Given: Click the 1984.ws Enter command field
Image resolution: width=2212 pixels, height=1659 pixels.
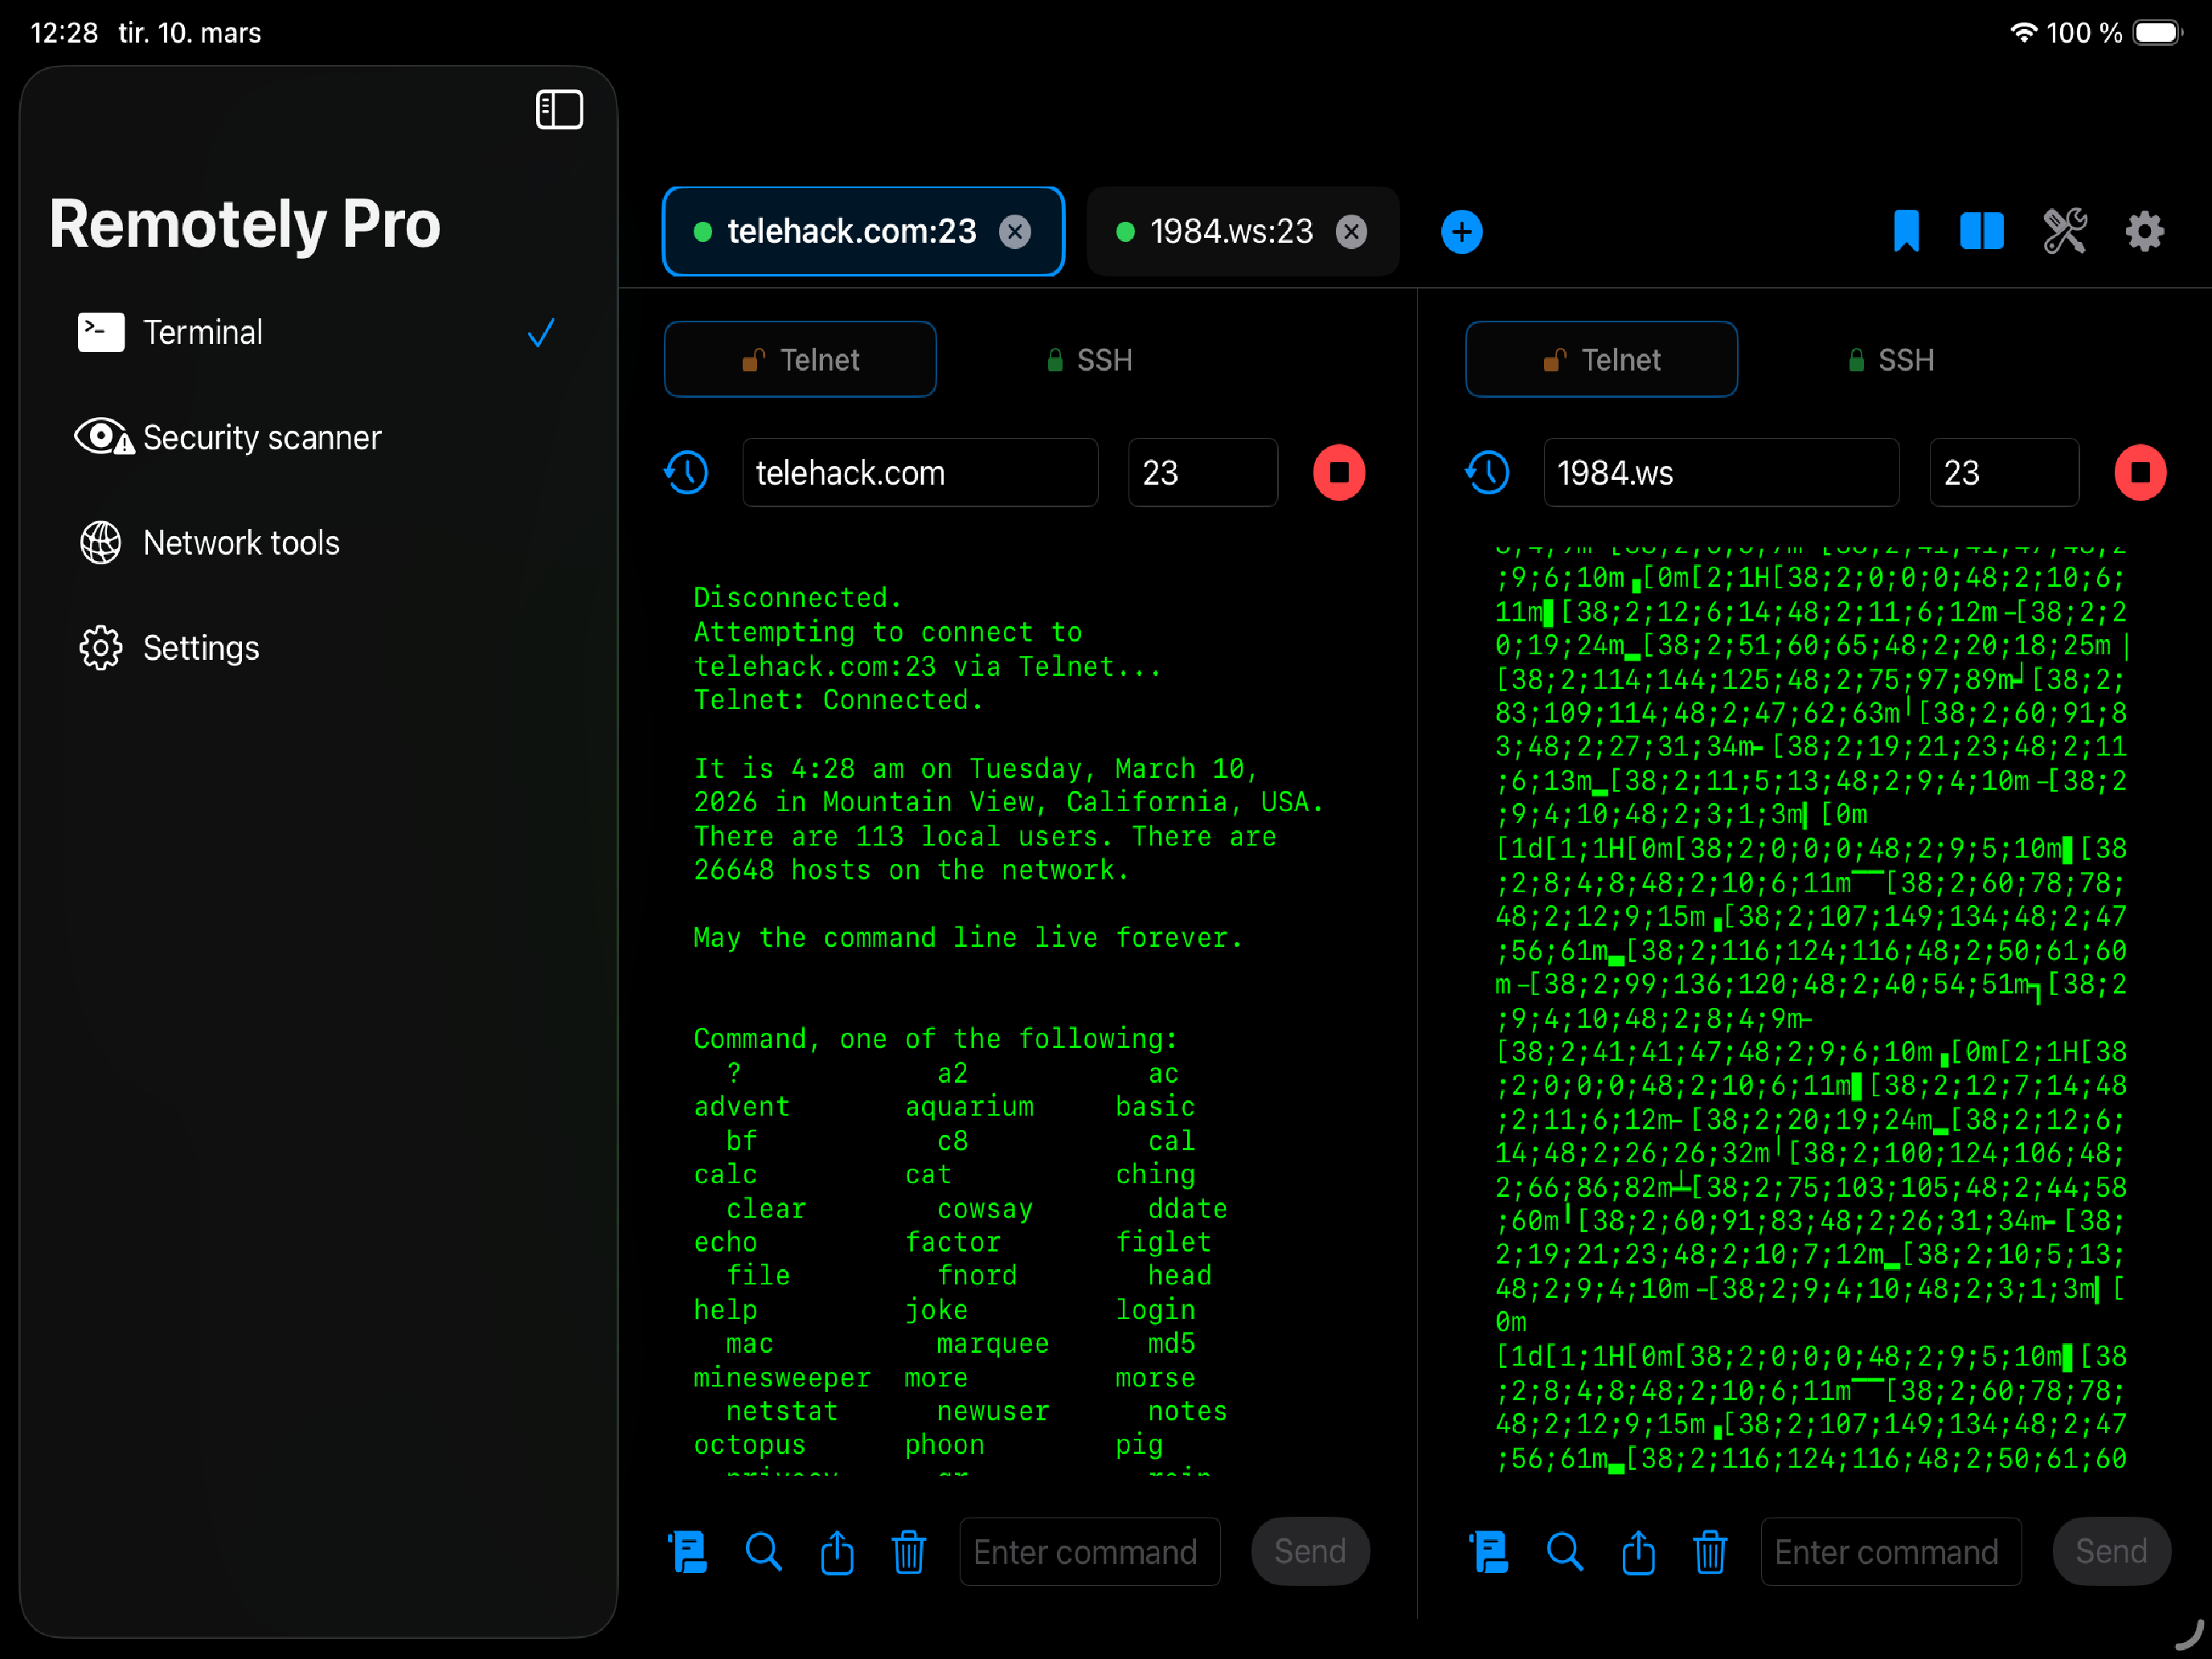Looking at the screenshot, I should [1891, 1551].
